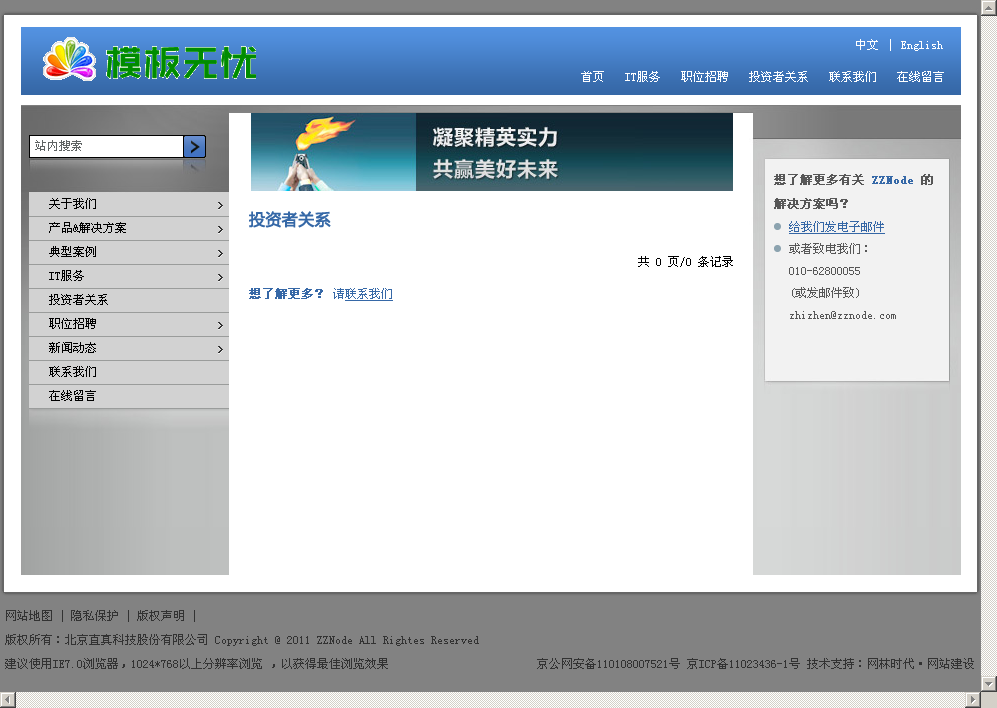Viewport: 997px width, 708px height.
Task: Open 网站地图 footer link
Action: pos(29,616)
